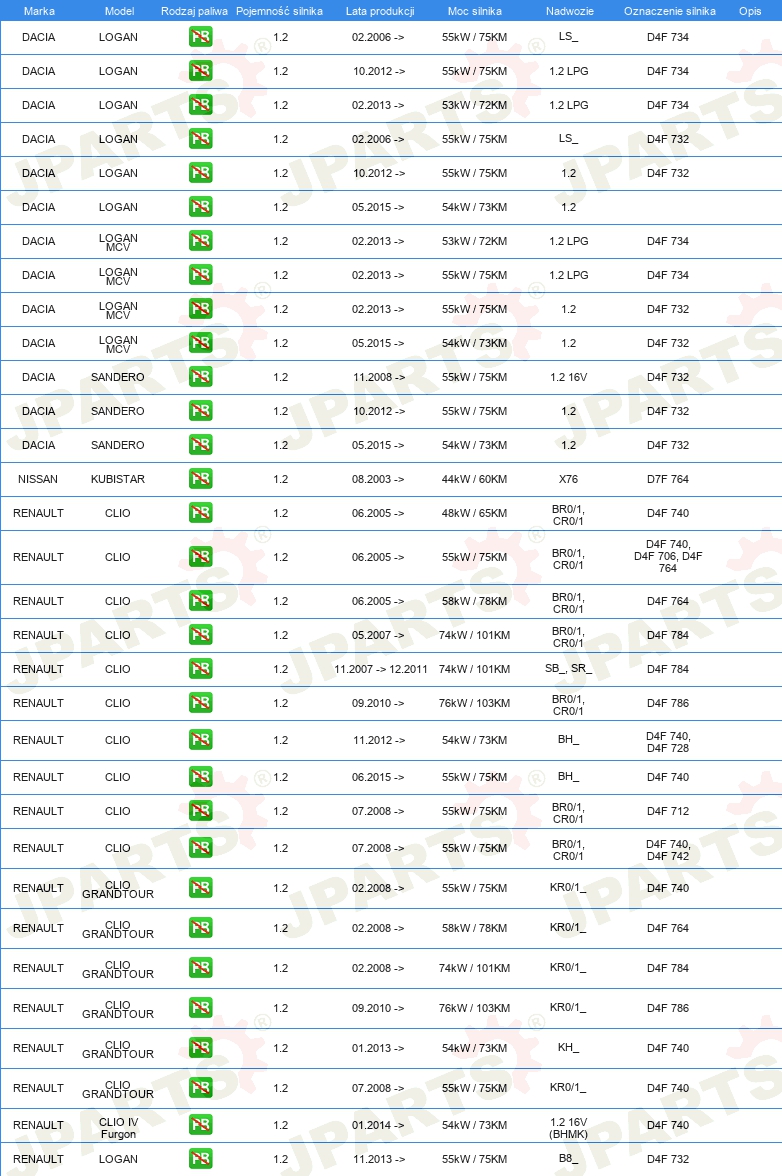Click the body code B8_
Screen dimensions: 782x1176
[568, 1159]
